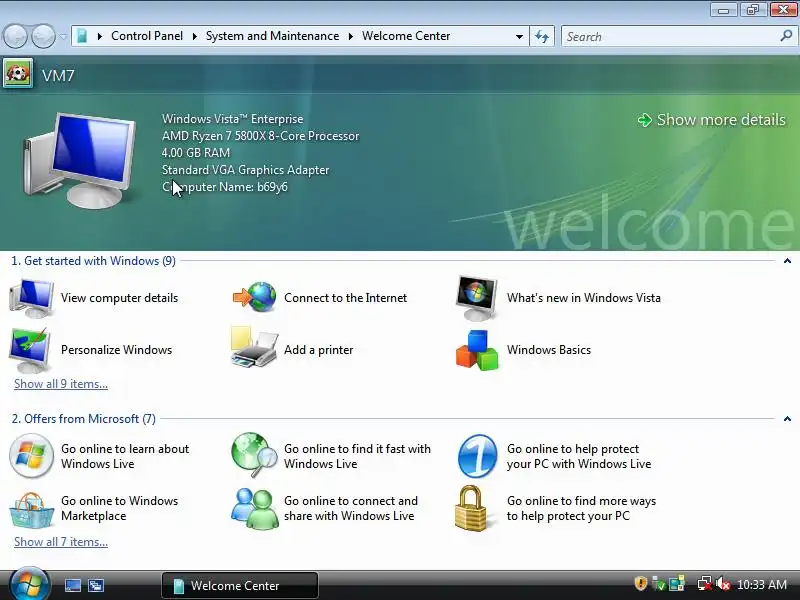Image resolution: width=800 pixels, height=600 pixels.
Task: Click the muted volume tray icon
Action: click(722, 584)
